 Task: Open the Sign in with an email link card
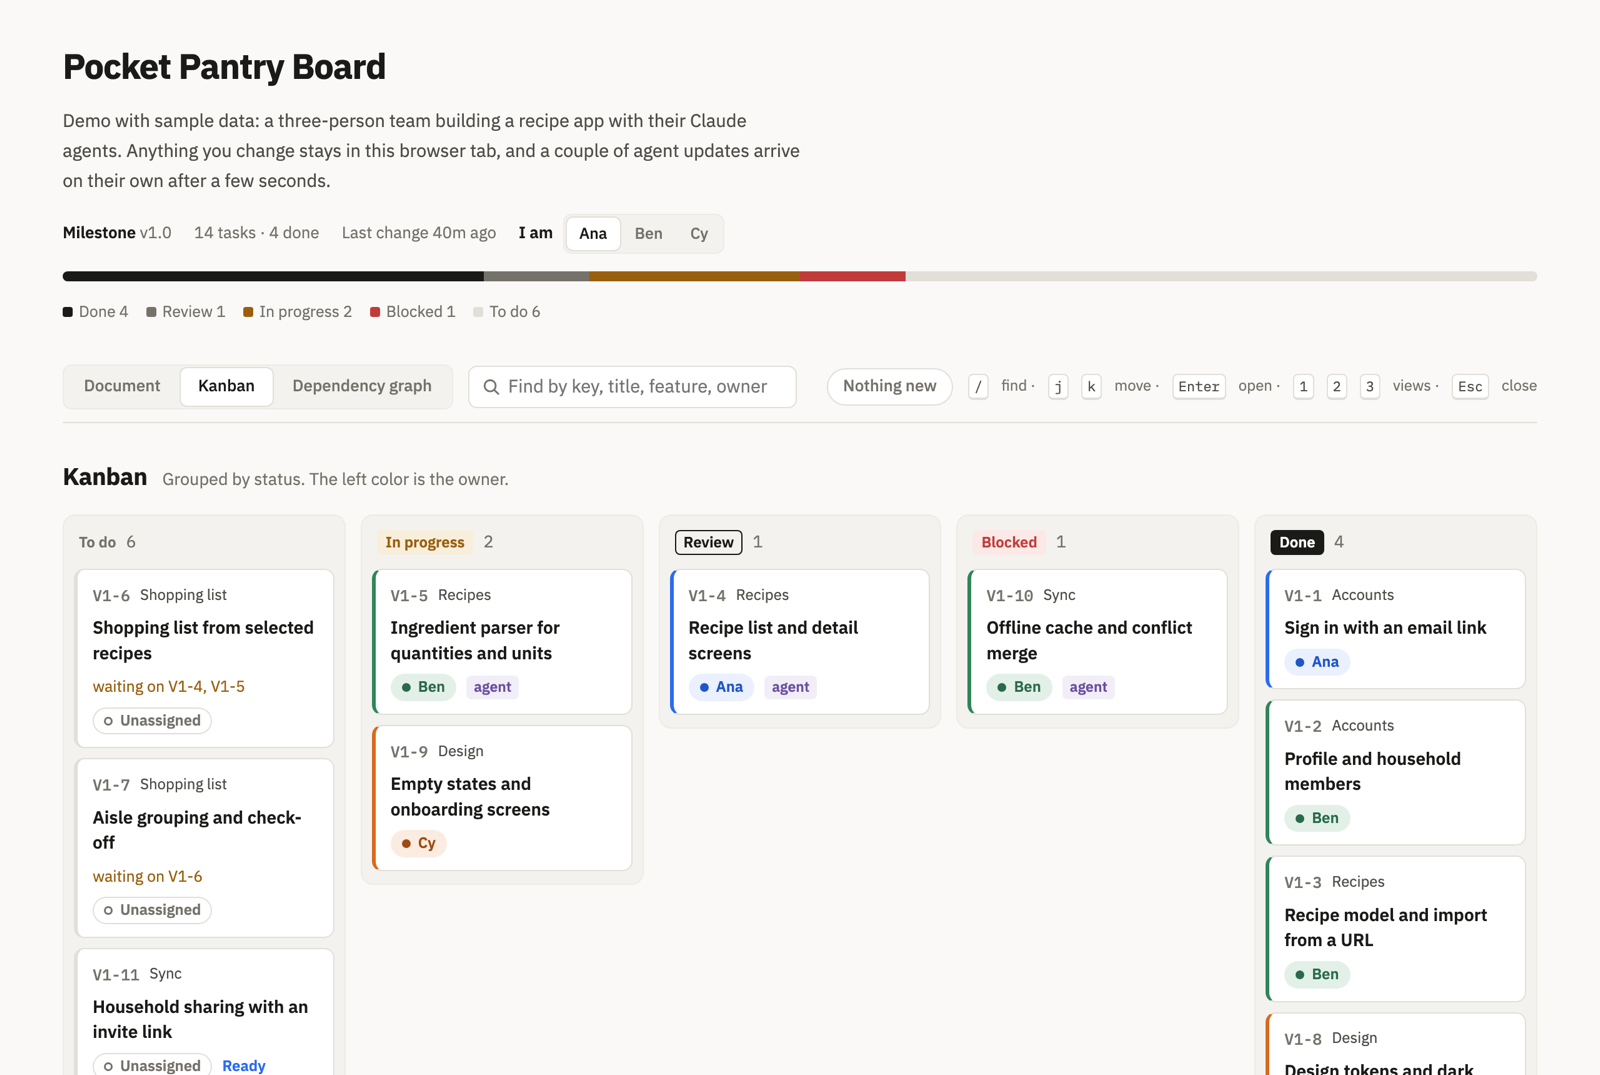1396,629
